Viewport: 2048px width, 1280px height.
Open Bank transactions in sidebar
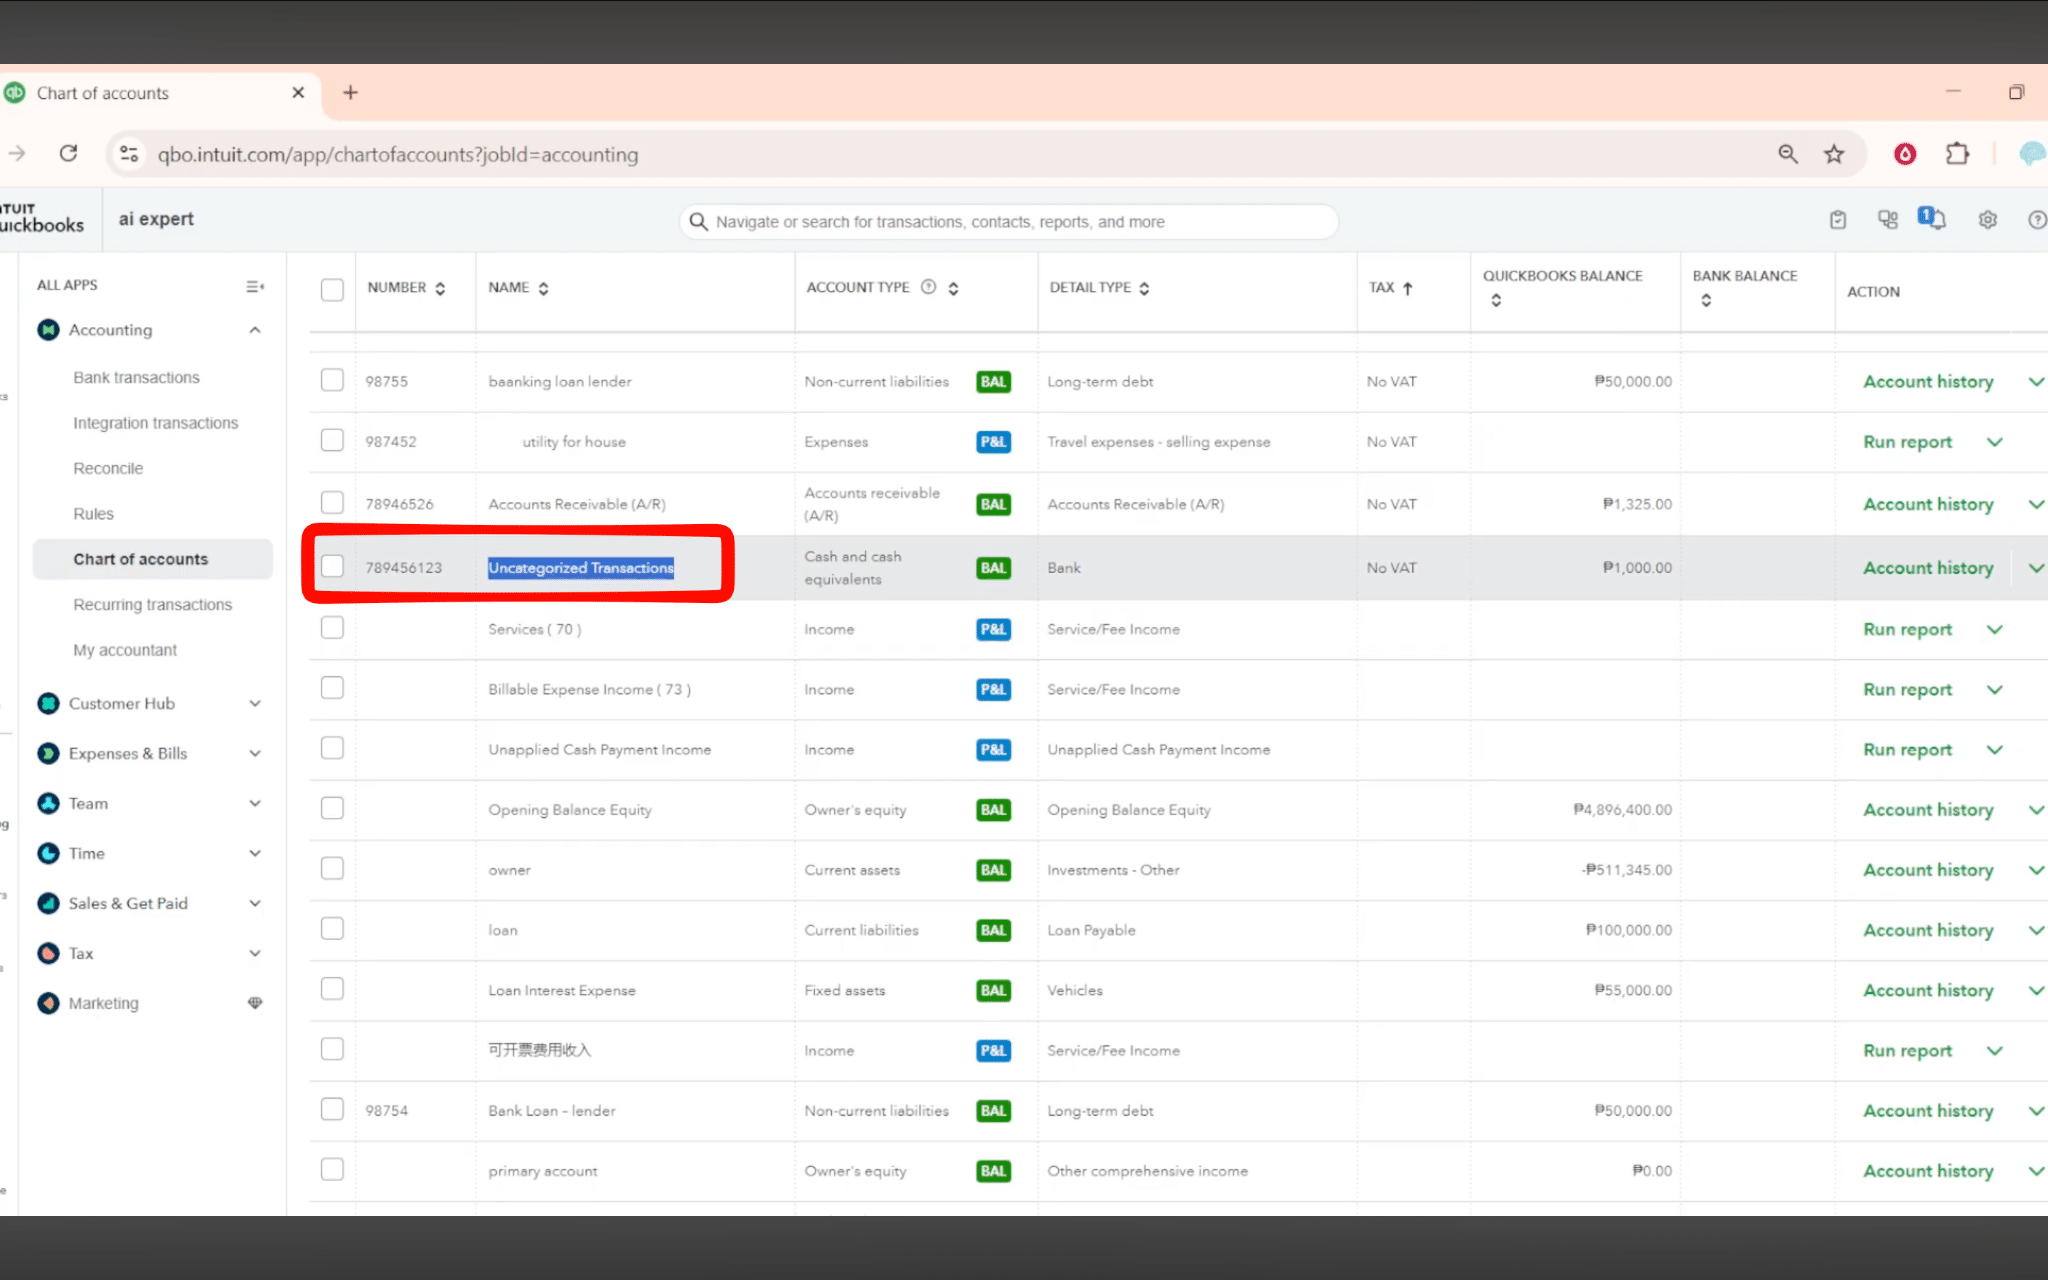click(136, 377)
